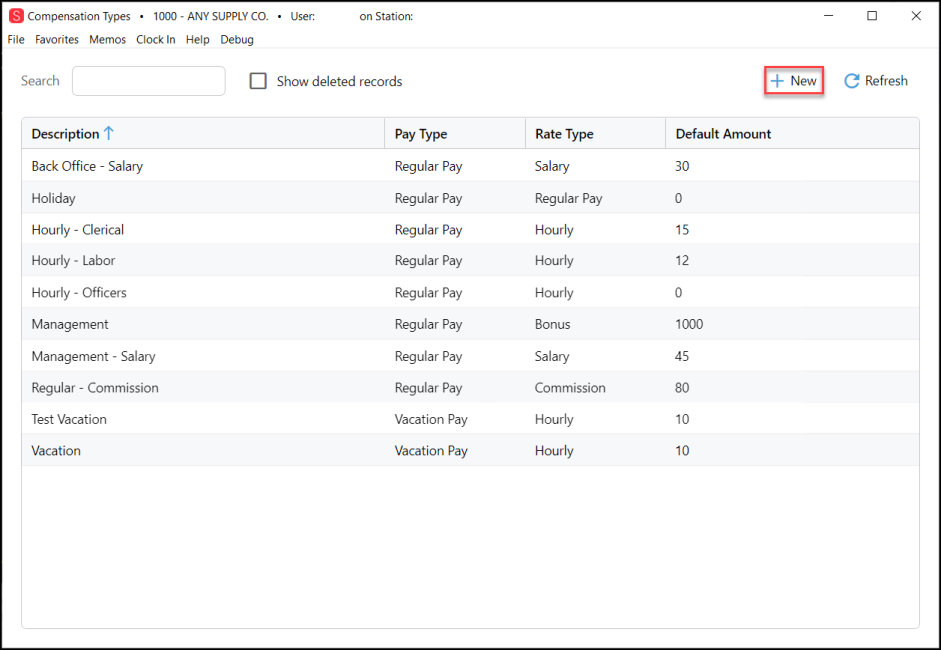941x650 pixels.
Task: Select the Test Vacation row
Action: click(x=470, y=419)
